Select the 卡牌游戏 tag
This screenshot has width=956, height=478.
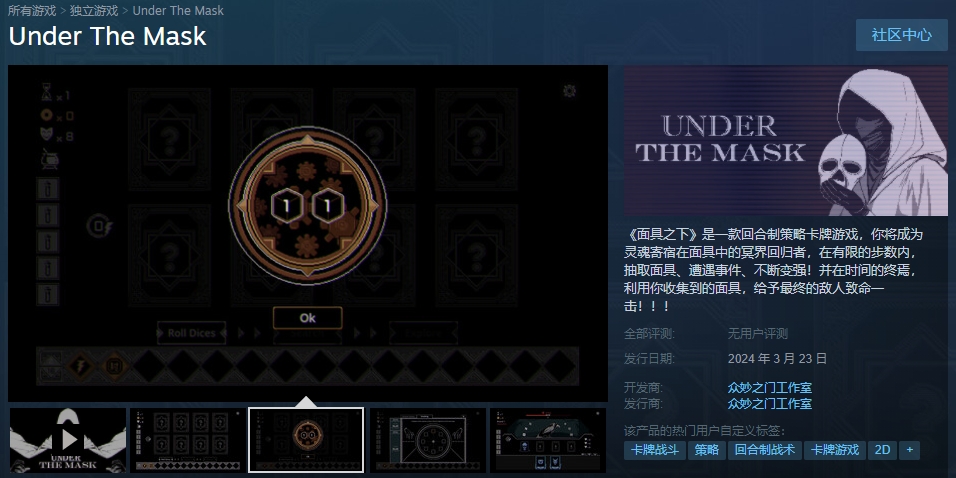pyautogui.click(x=834, y=450)
